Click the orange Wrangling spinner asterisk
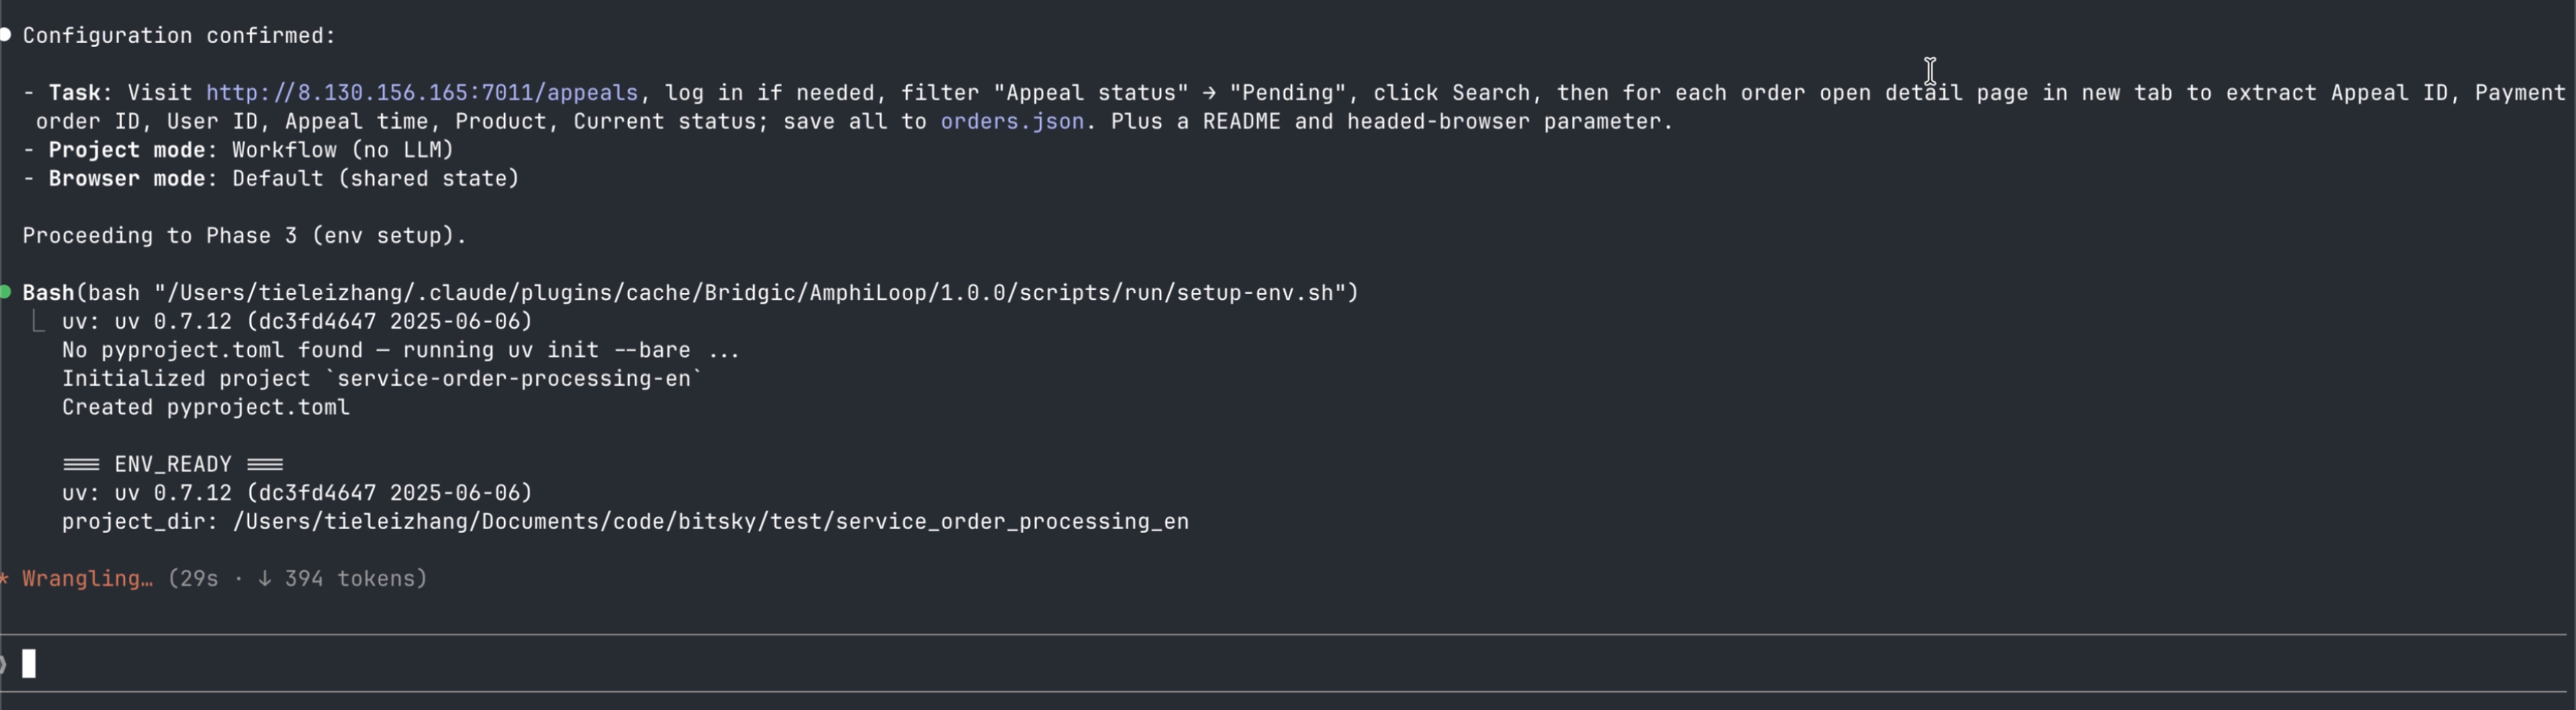The height and width of the screenshot is (710, 2576). [x=4, y=579]
